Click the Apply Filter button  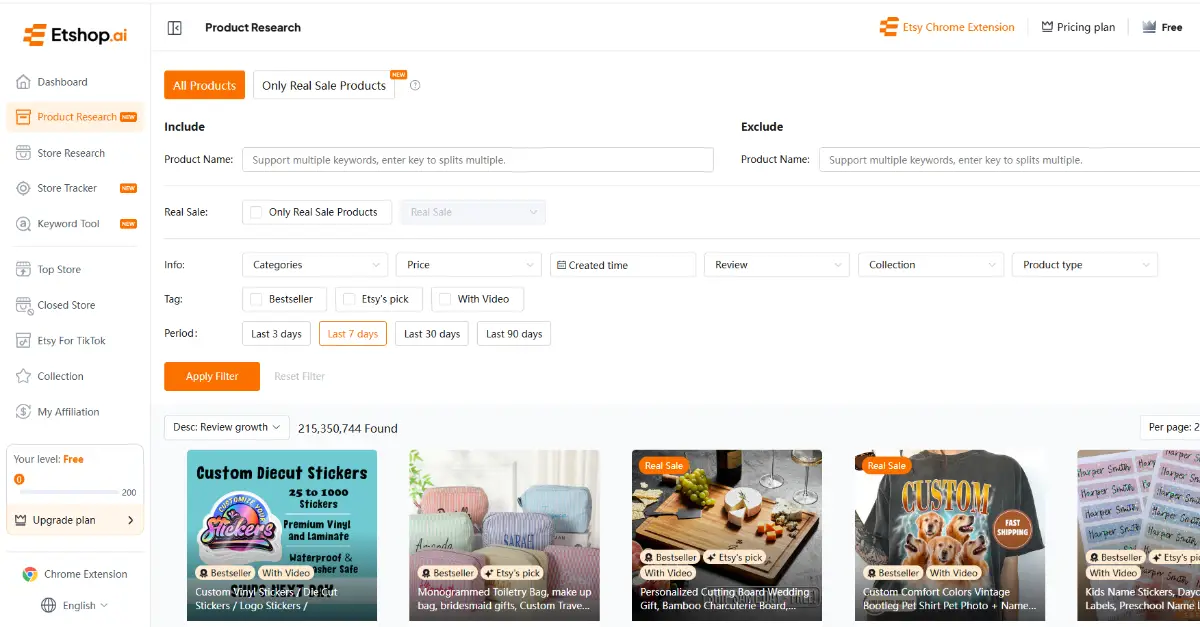coord(211,376)
